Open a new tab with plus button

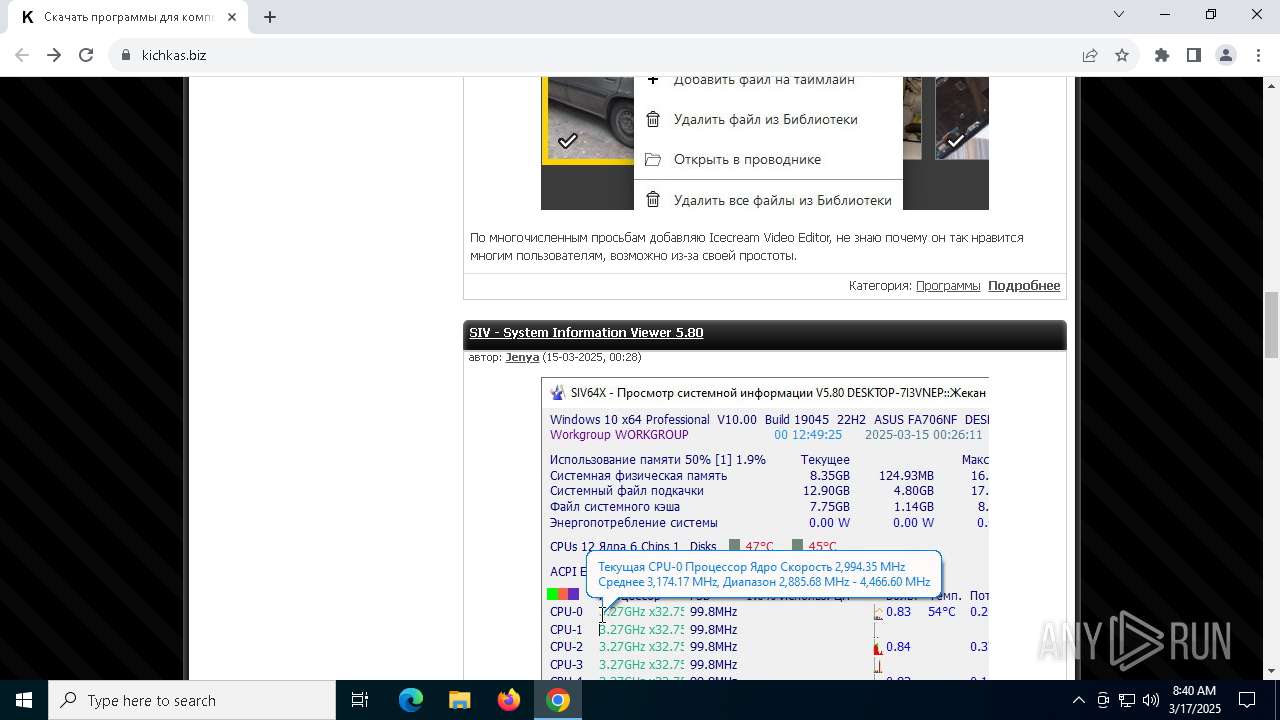pyautogui.click(x=270, y=17)
